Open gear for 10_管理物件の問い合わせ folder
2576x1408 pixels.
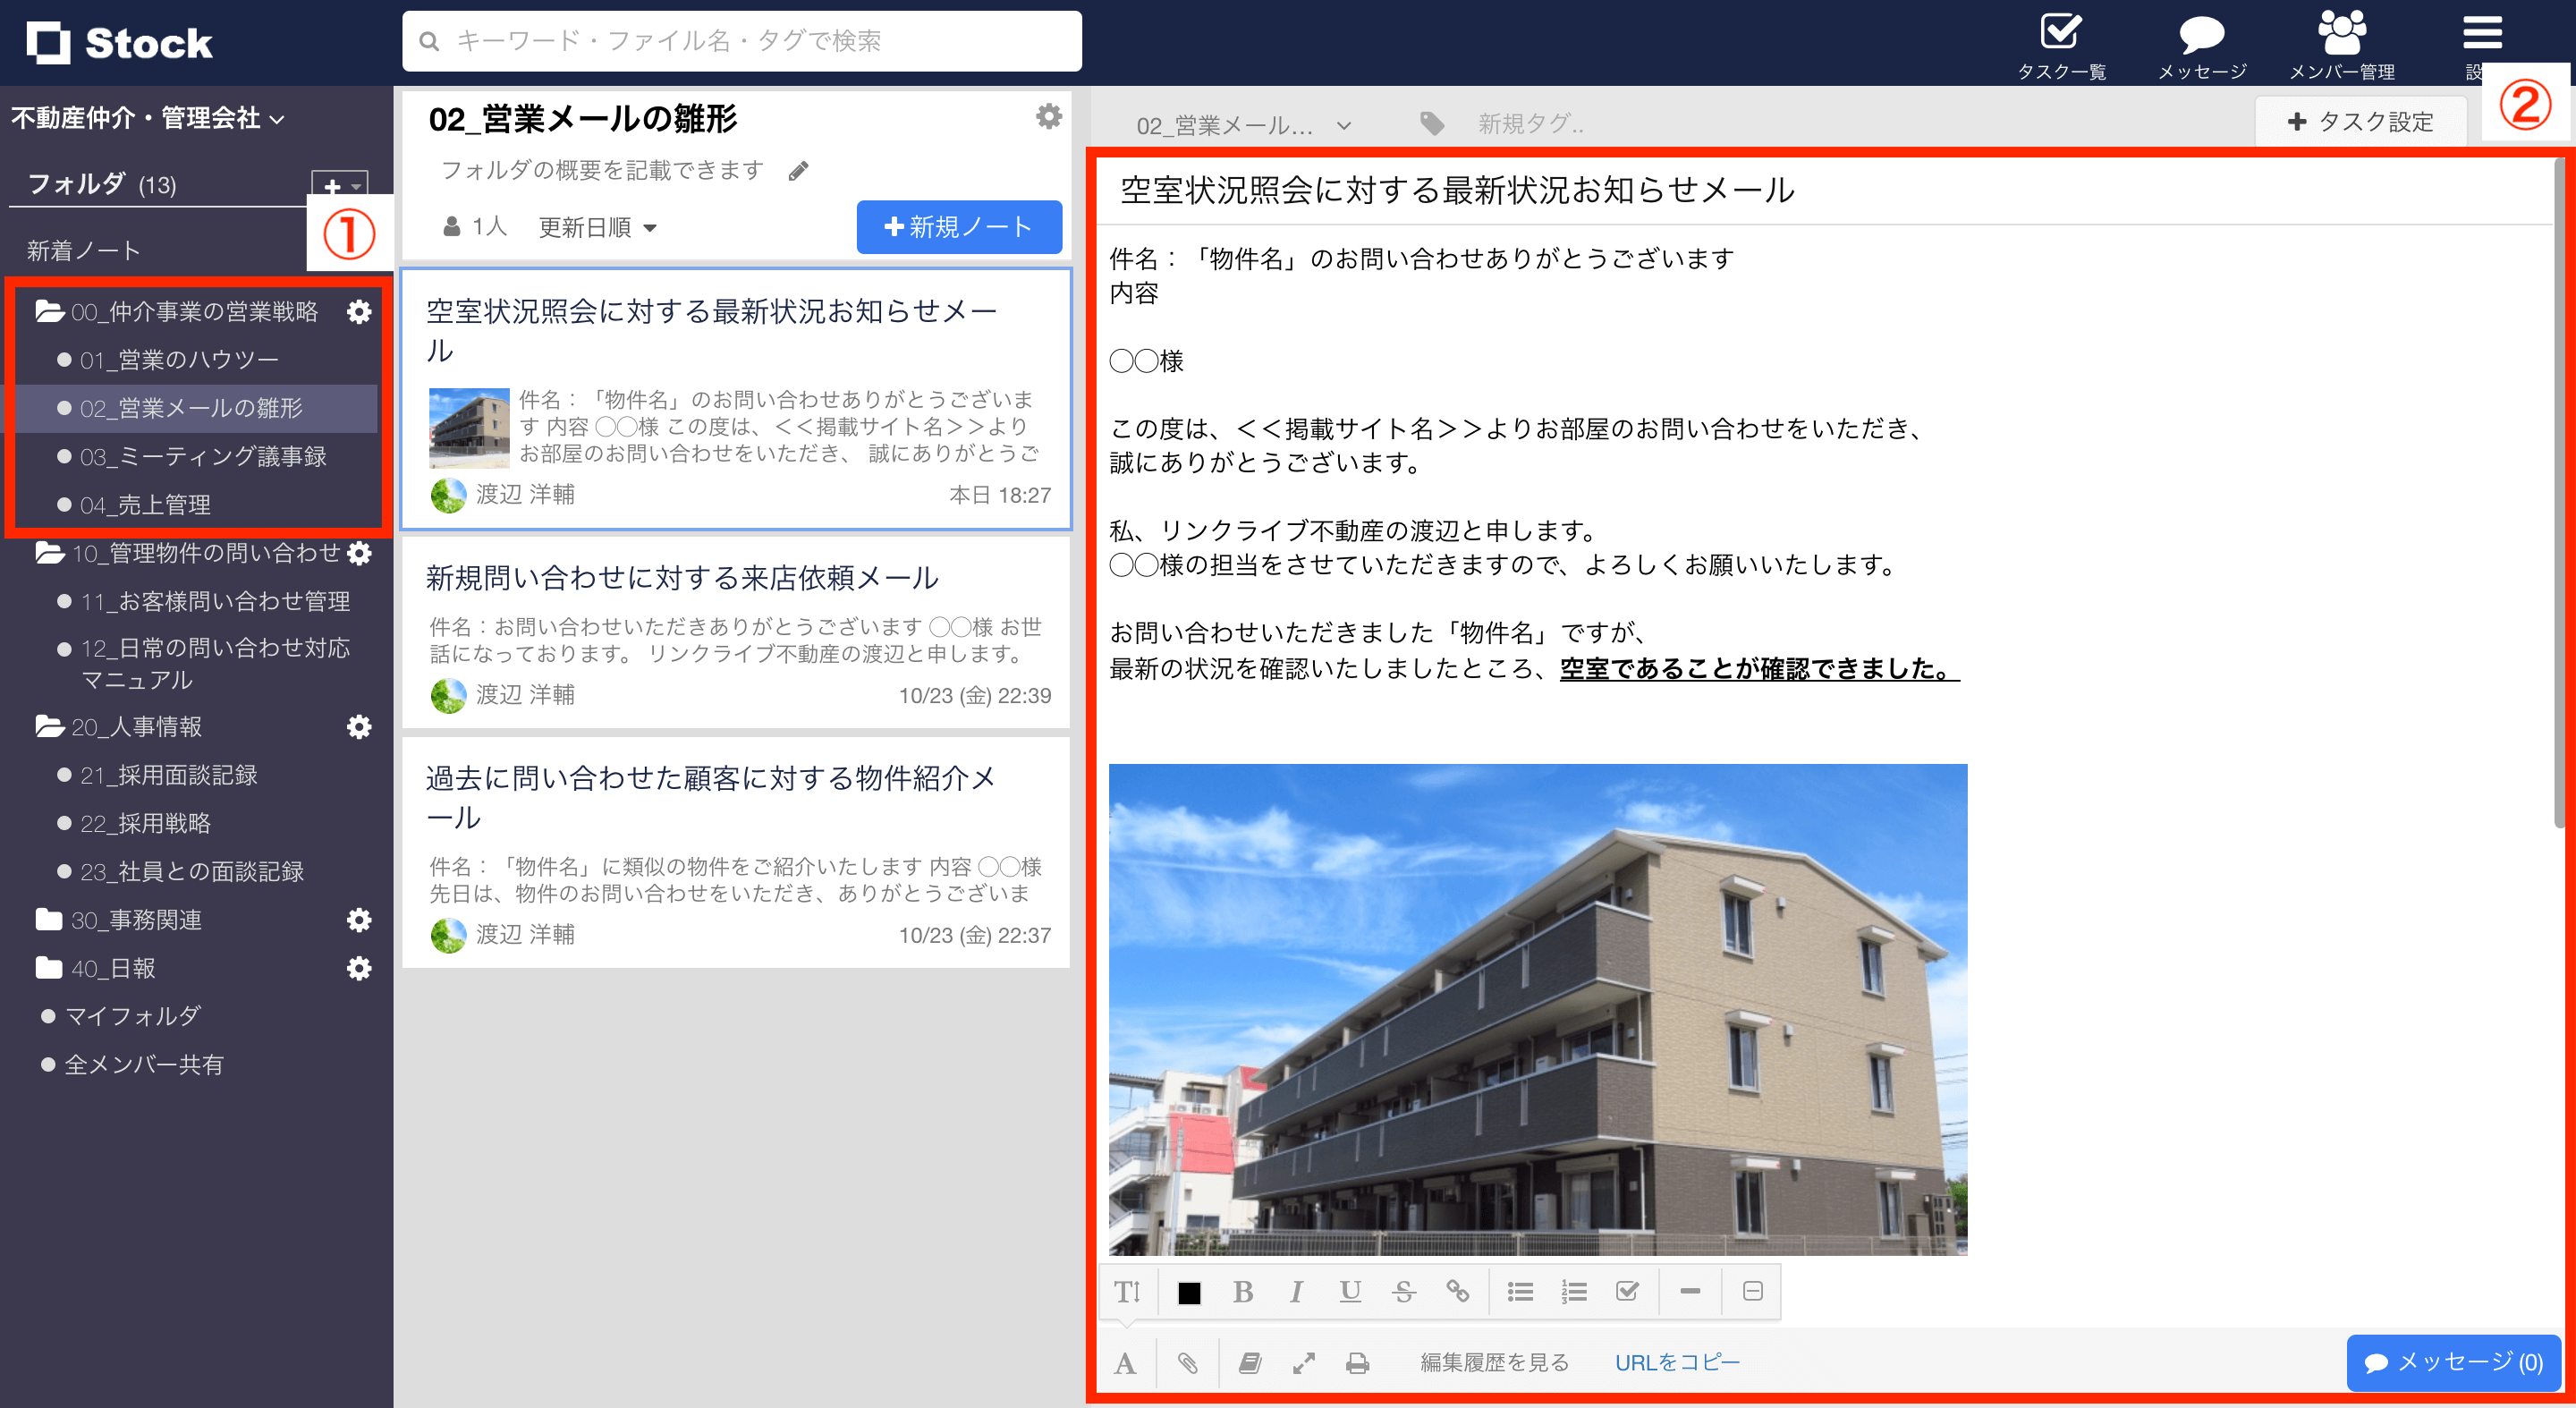(x=359, y=553)
